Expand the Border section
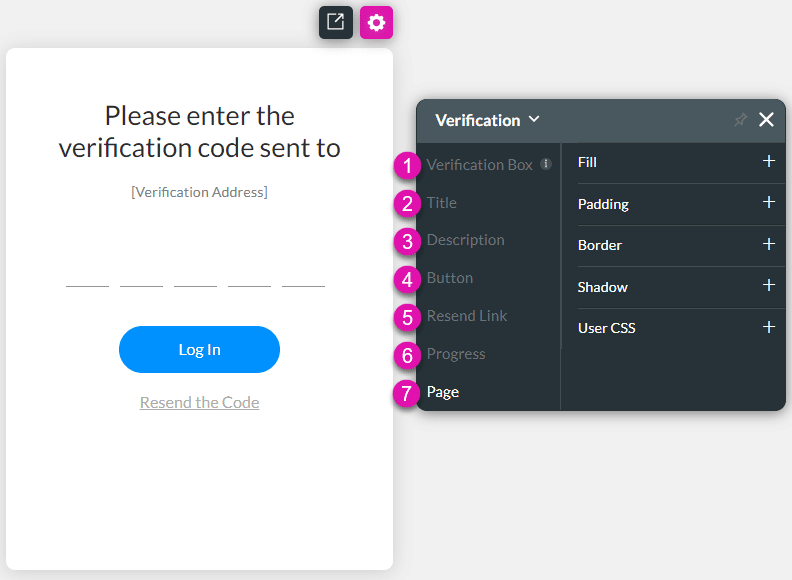792x580 pixels. pyautogui.click(x=768, y=244)
